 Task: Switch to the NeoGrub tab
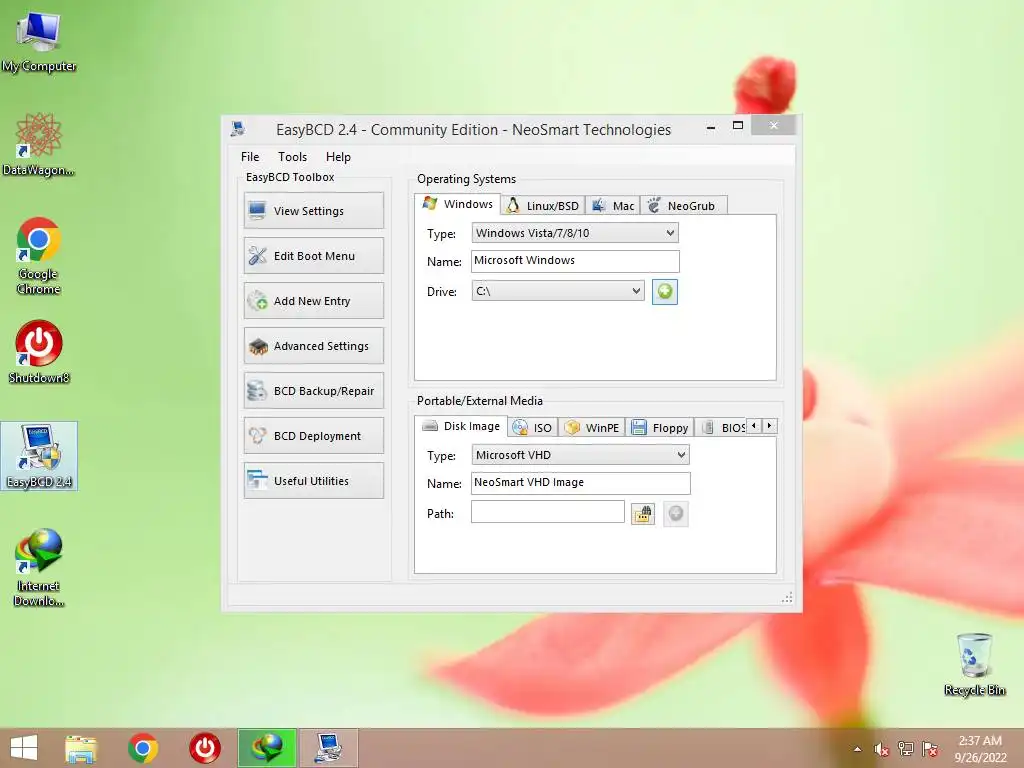pos(683,206)
